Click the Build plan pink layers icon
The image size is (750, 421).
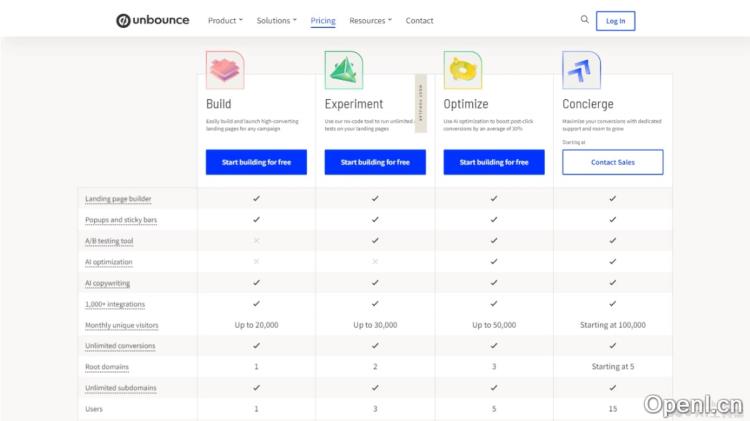[x=225, y=70]
